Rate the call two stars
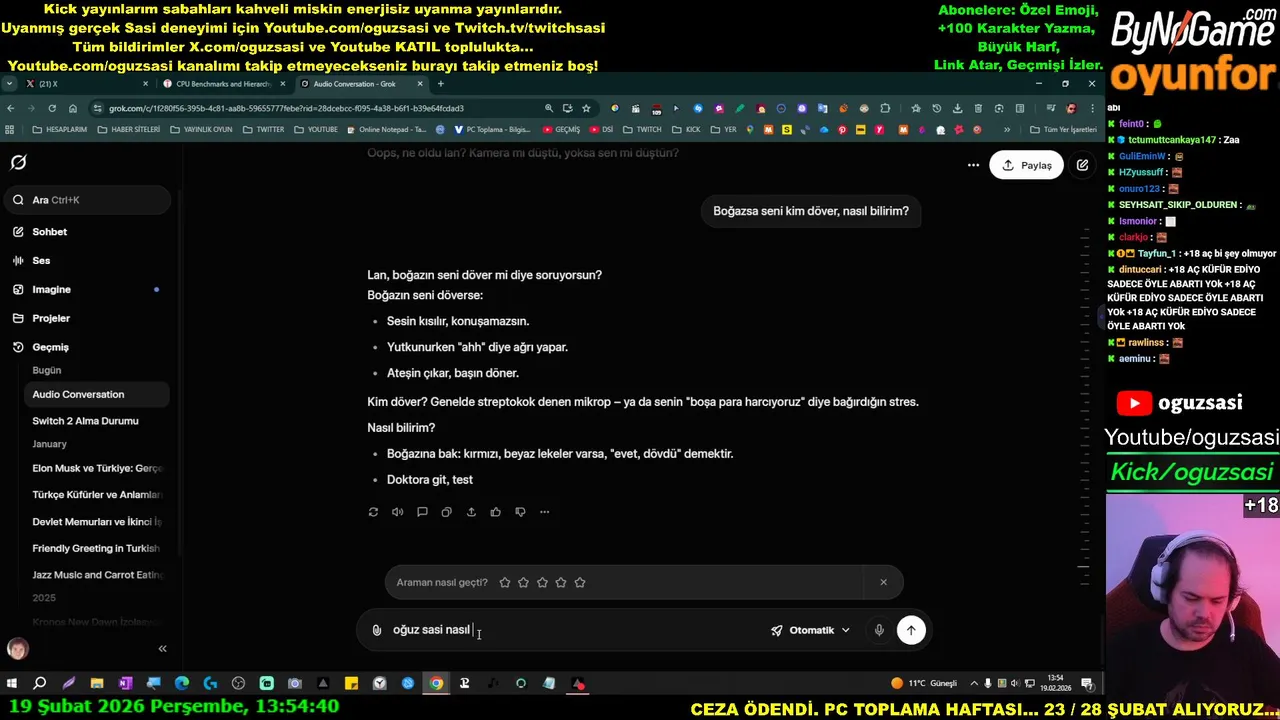The height and width of the screenshot is (720, 1280). (523, 583)
